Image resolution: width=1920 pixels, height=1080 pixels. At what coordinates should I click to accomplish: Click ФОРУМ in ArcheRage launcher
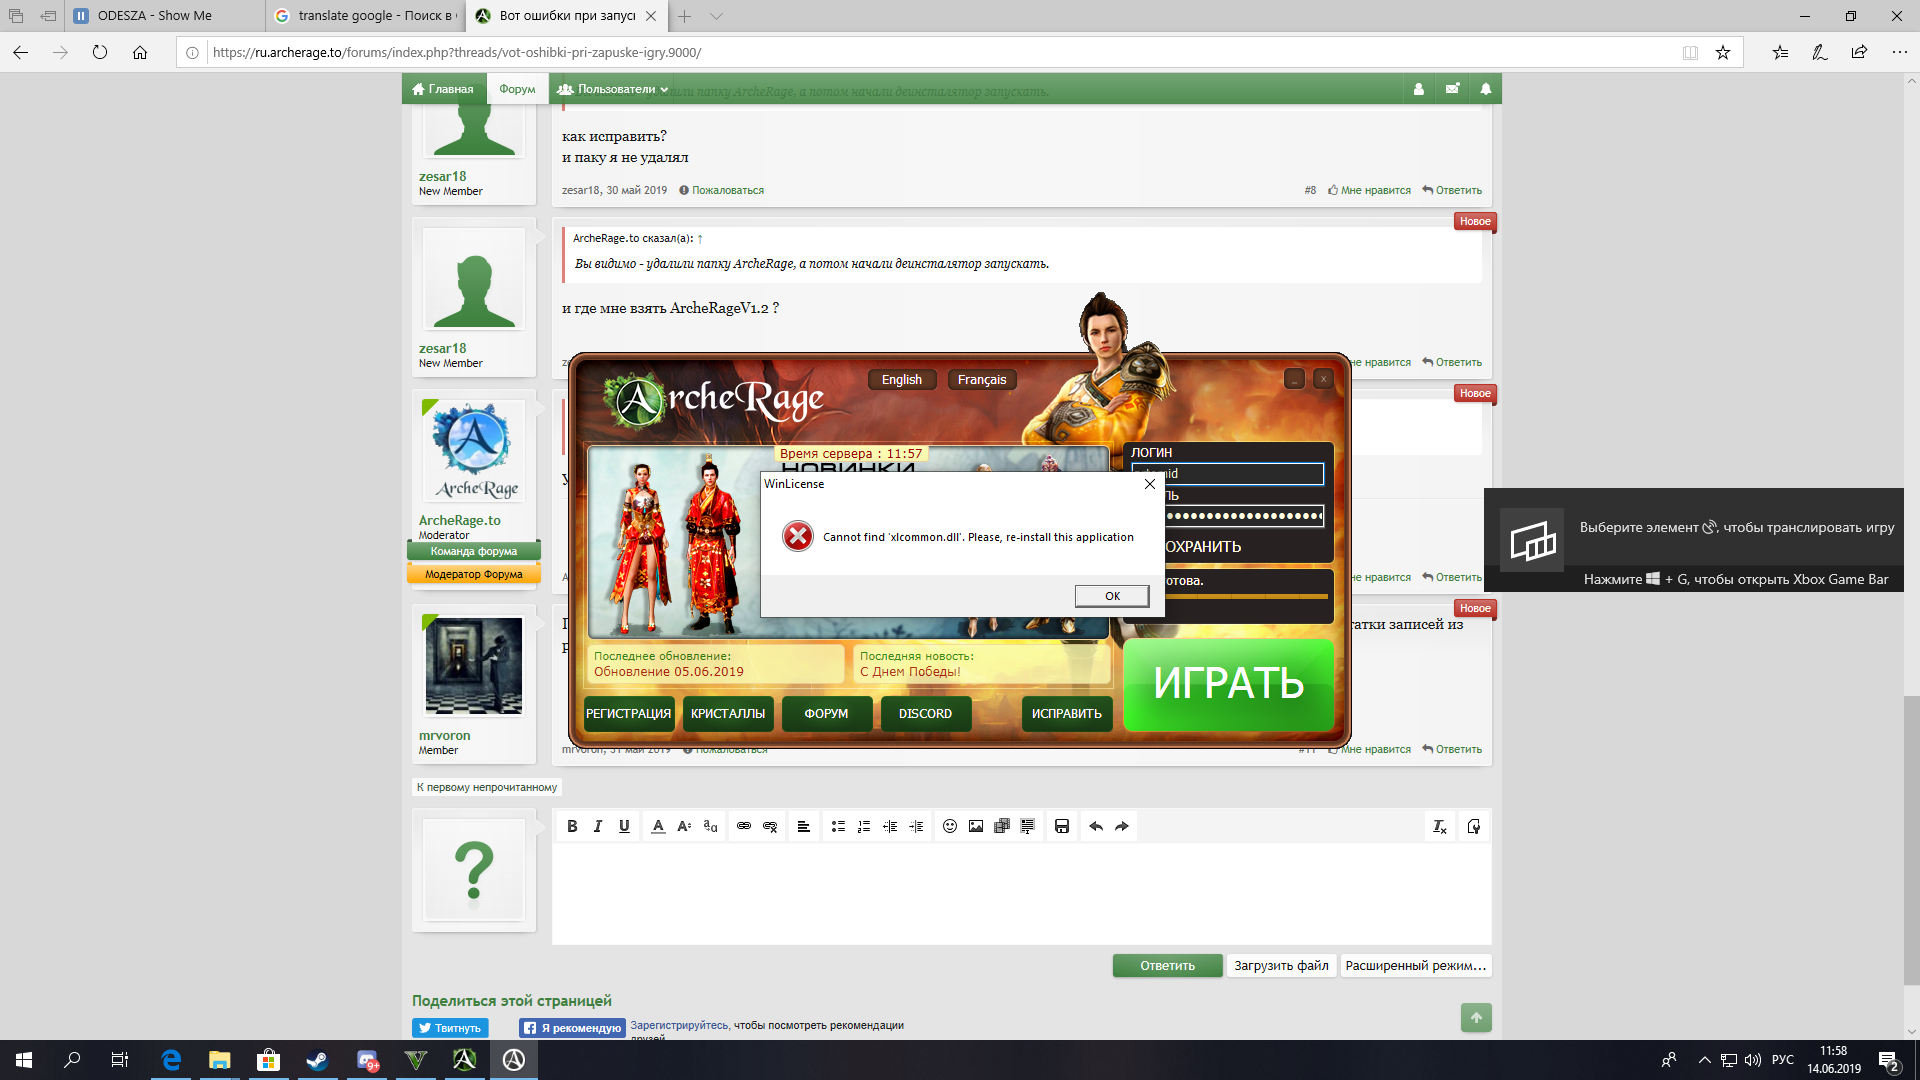826,714
